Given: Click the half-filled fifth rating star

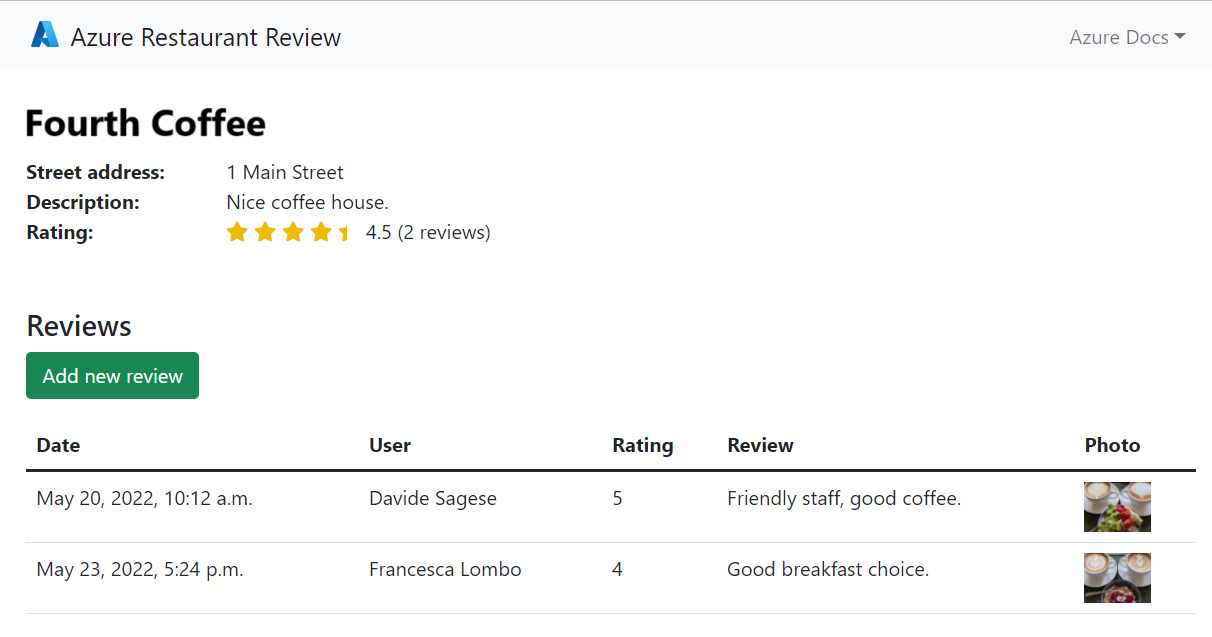Looking at the screenshot, I should click(344, 233).
